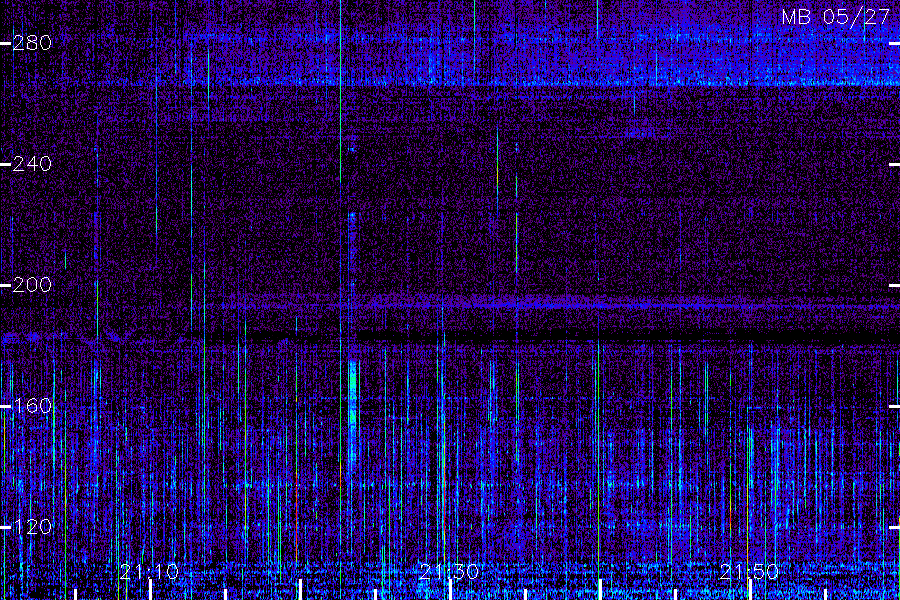Click the 21:50 time axis label
Screen dimensions: 900x600
pos(750,572)
